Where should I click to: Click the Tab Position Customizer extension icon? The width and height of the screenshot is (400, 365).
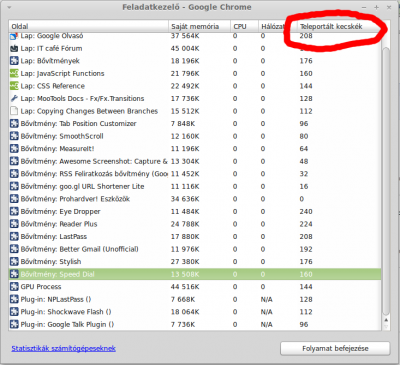pyautogui.click(x=14, y=124)
